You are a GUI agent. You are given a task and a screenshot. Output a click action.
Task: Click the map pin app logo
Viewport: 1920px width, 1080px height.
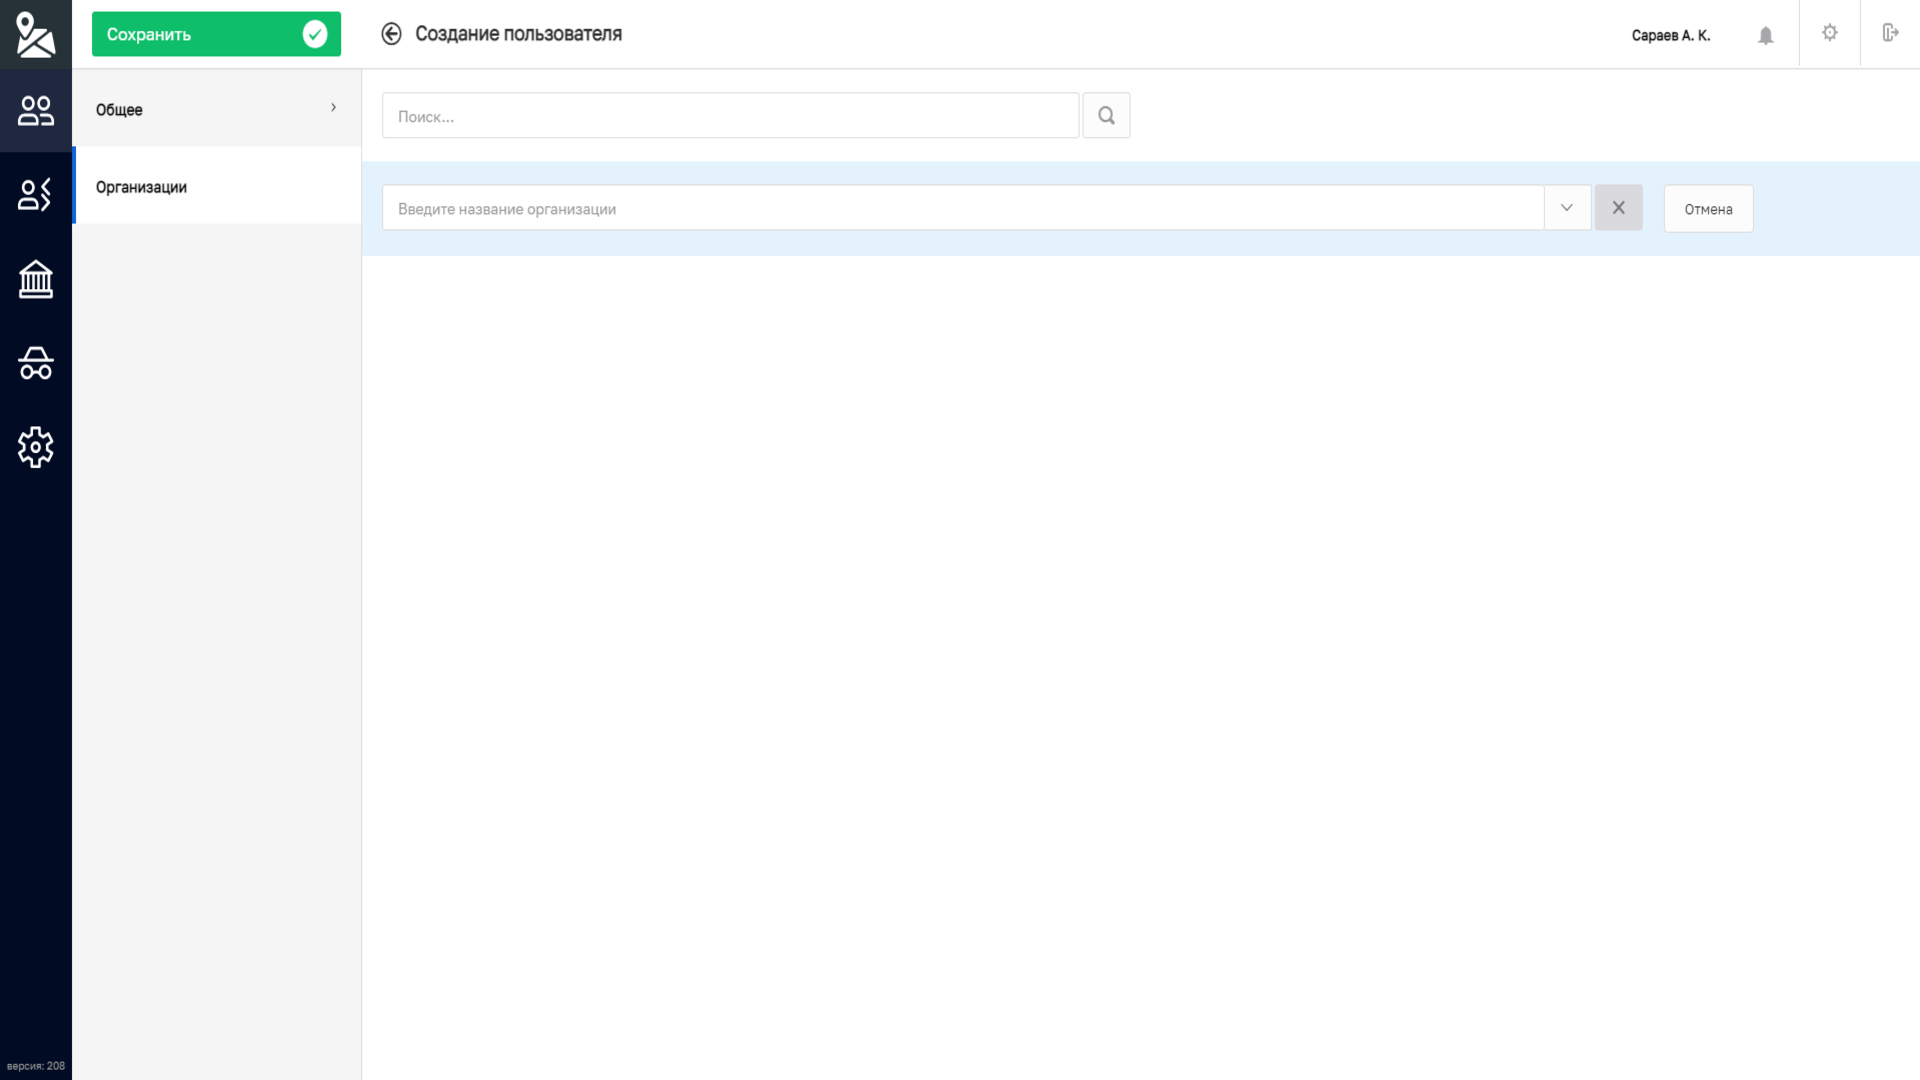[35, 34]
